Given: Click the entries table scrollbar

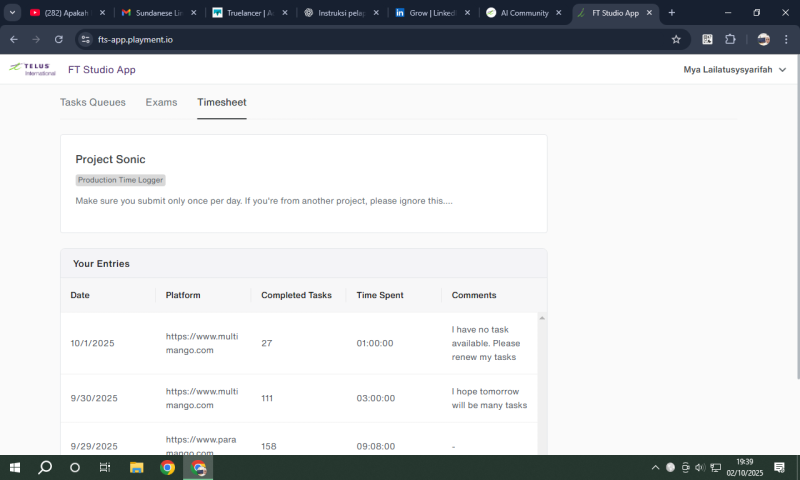Looking at the screenshot, I should pos(542,380).
